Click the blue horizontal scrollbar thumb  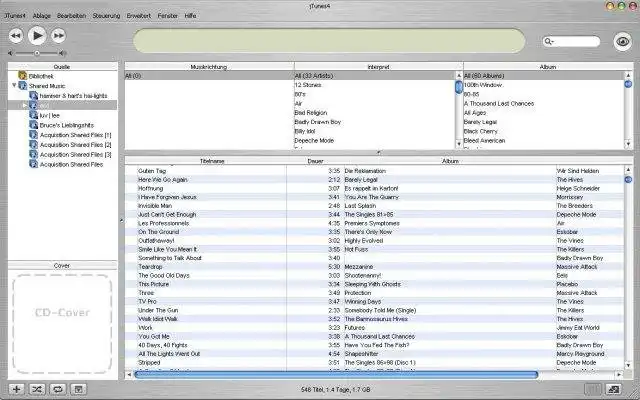336,374
